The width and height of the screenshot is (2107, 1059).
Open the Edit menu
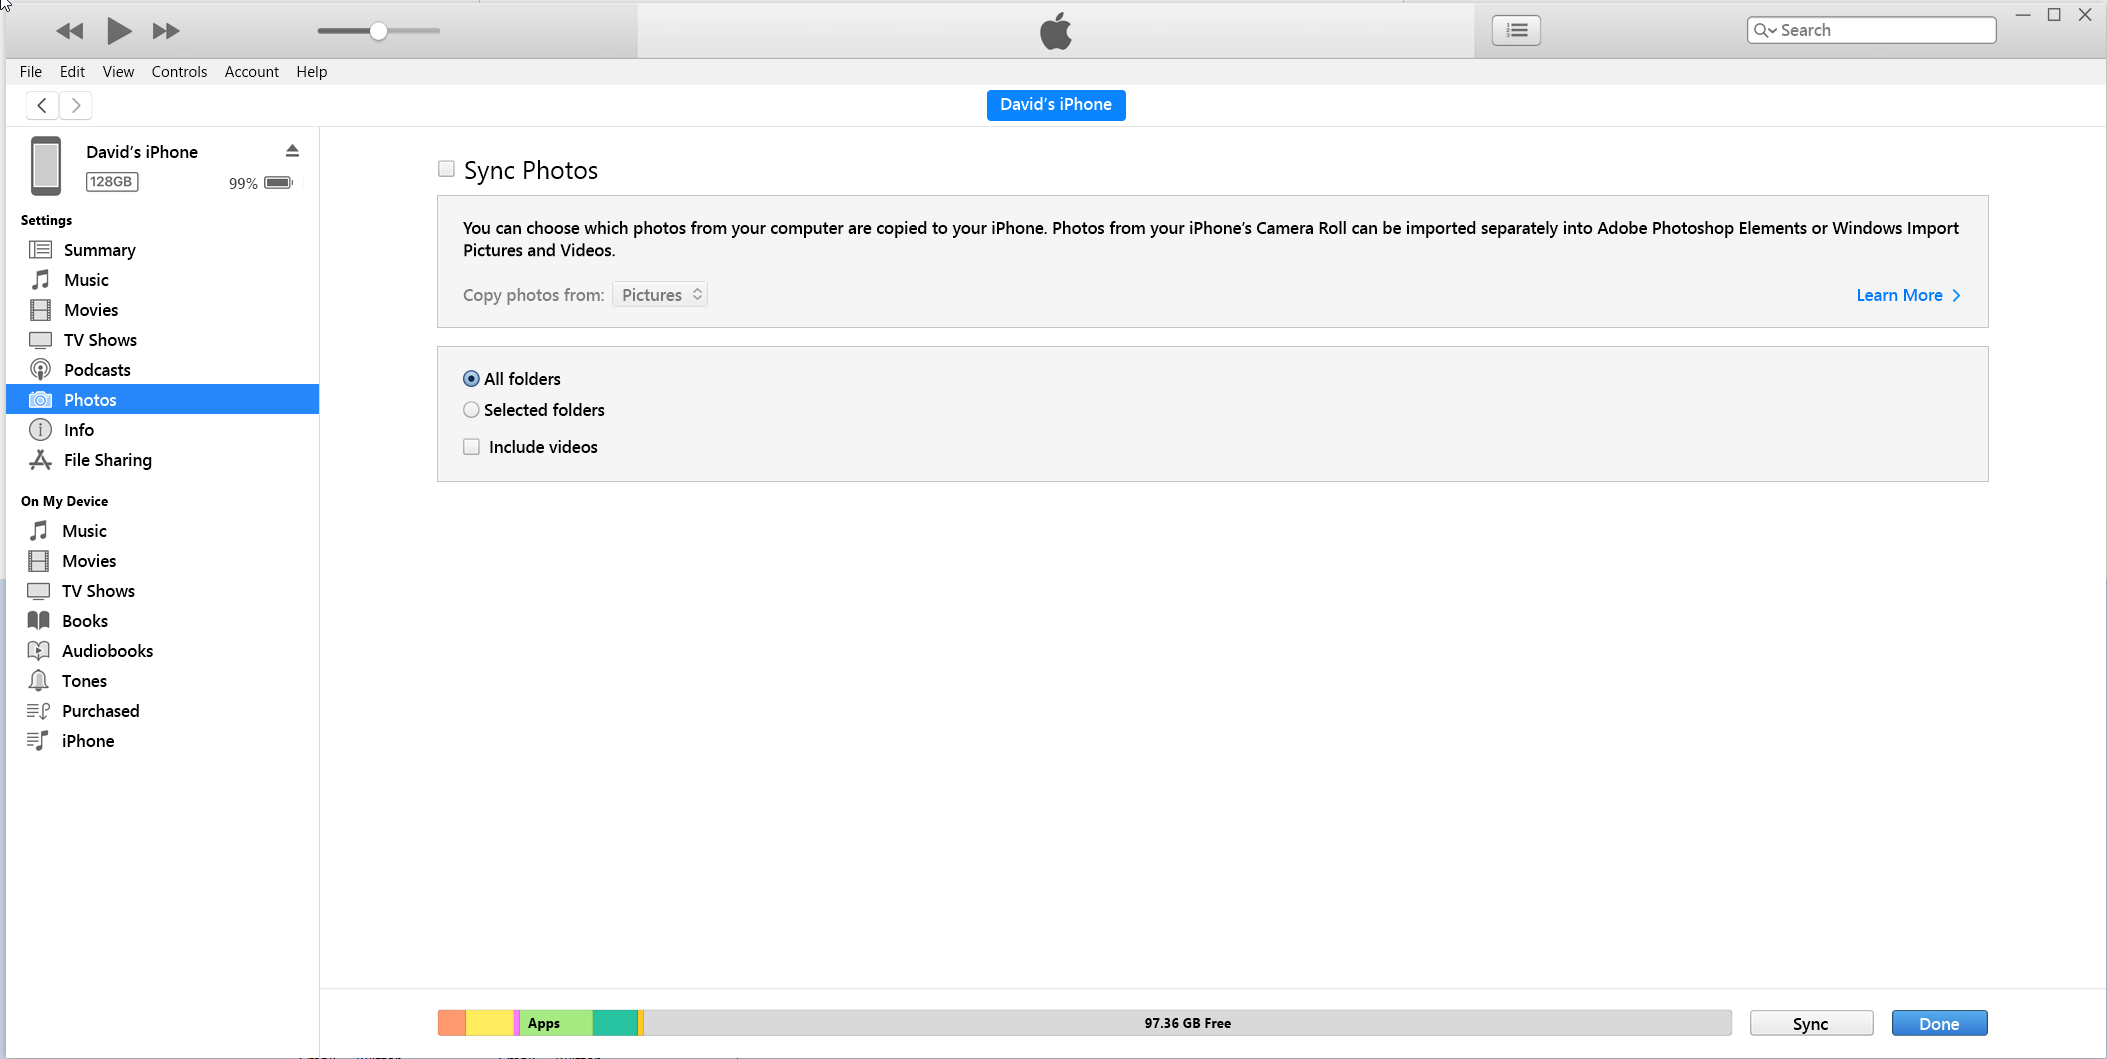(72, 72)
